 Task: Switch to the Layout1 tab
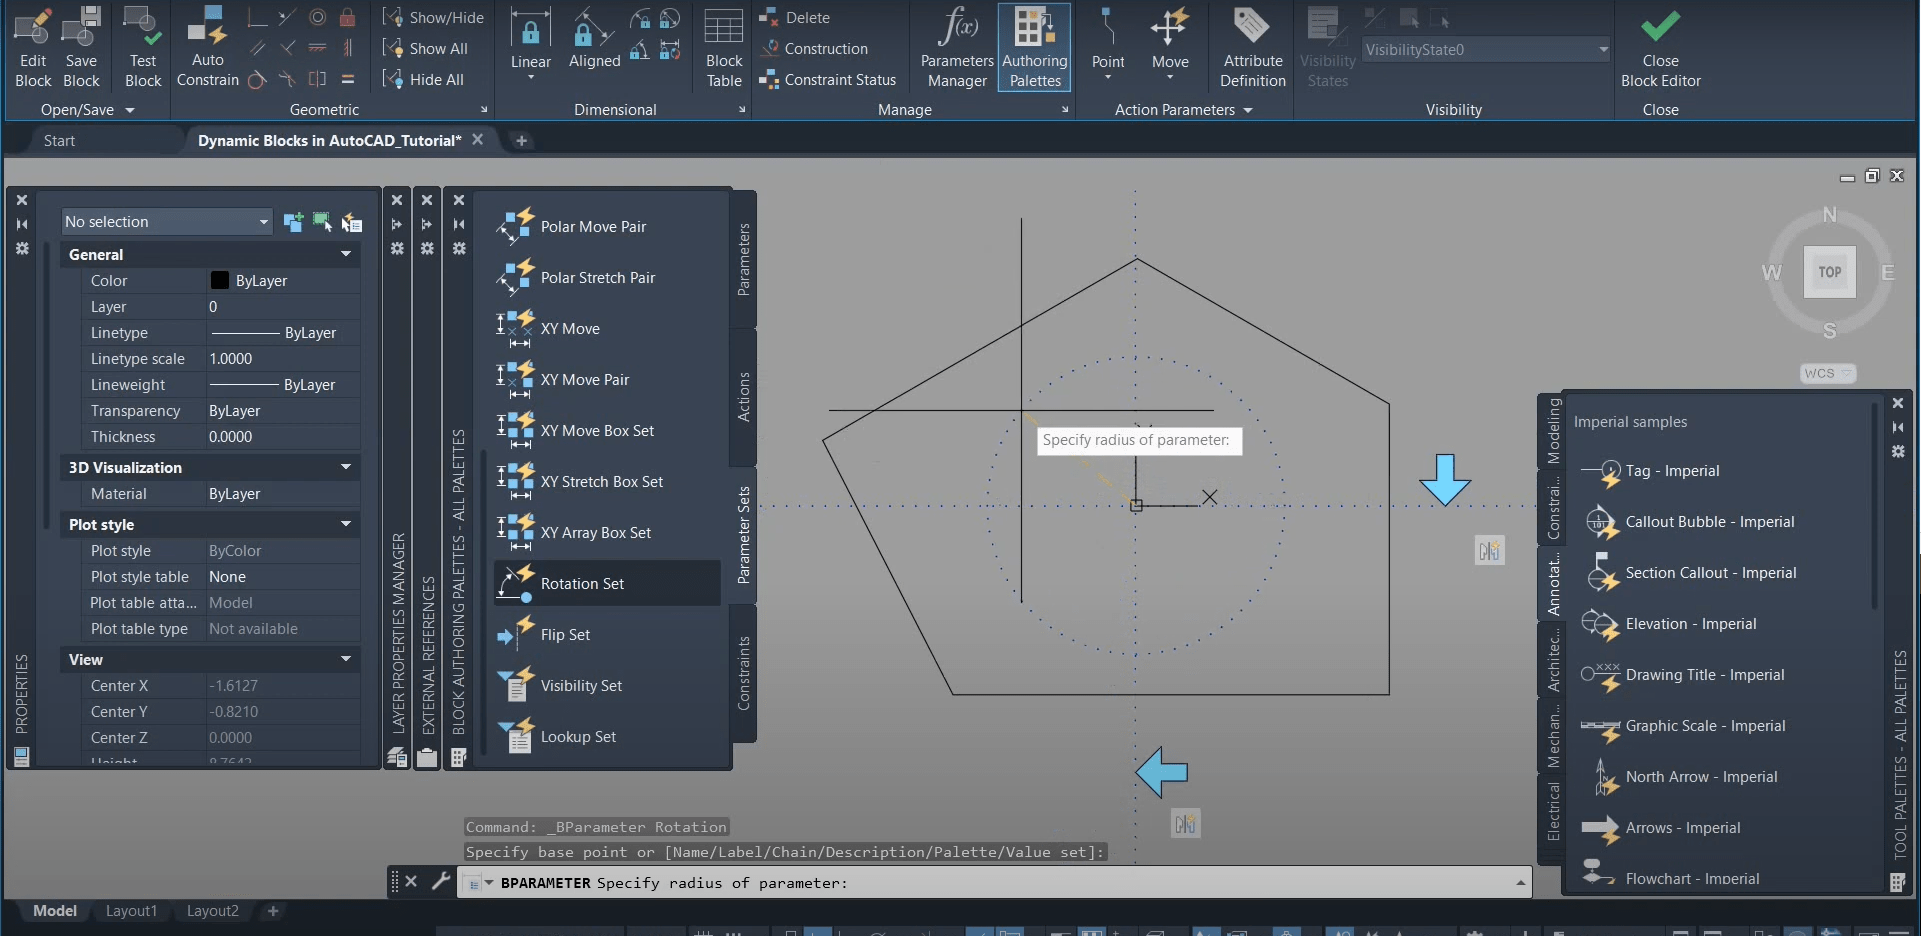click(x=131, y=910)
